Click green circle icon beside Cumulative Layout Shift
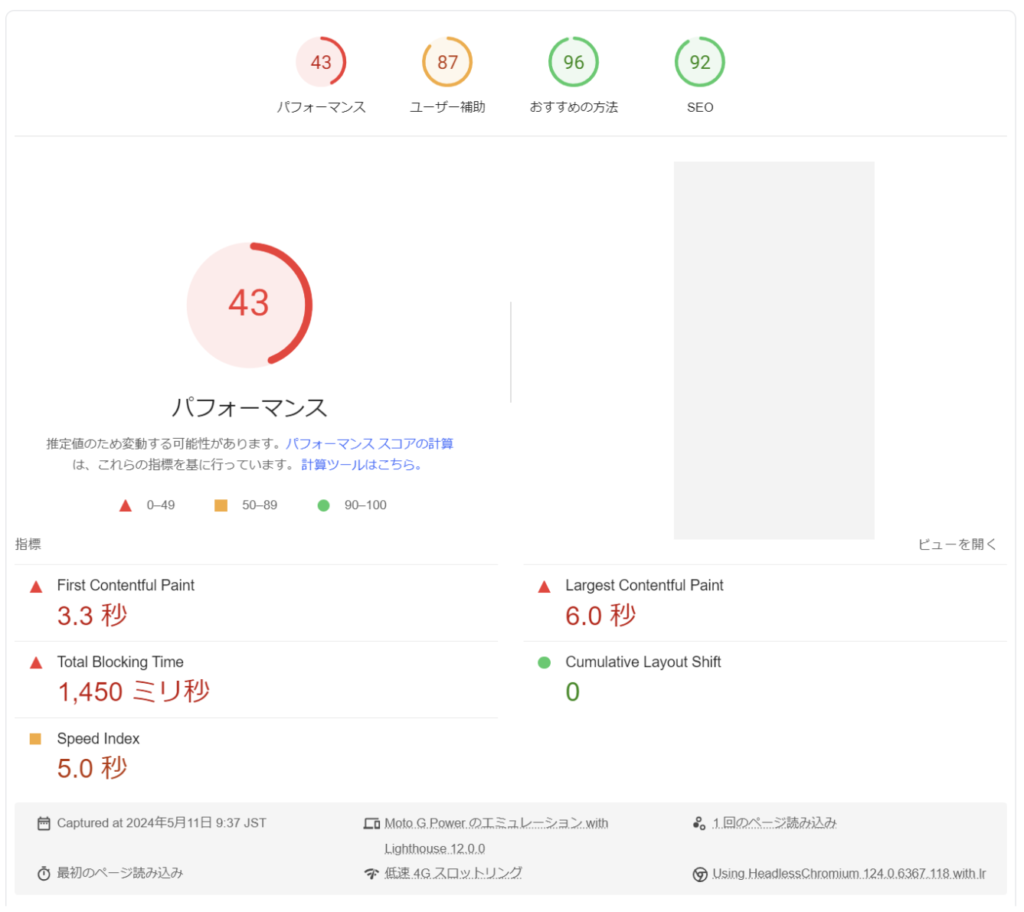The height and width of the screenshot is (912, 1024). click(x=544, y=662)
